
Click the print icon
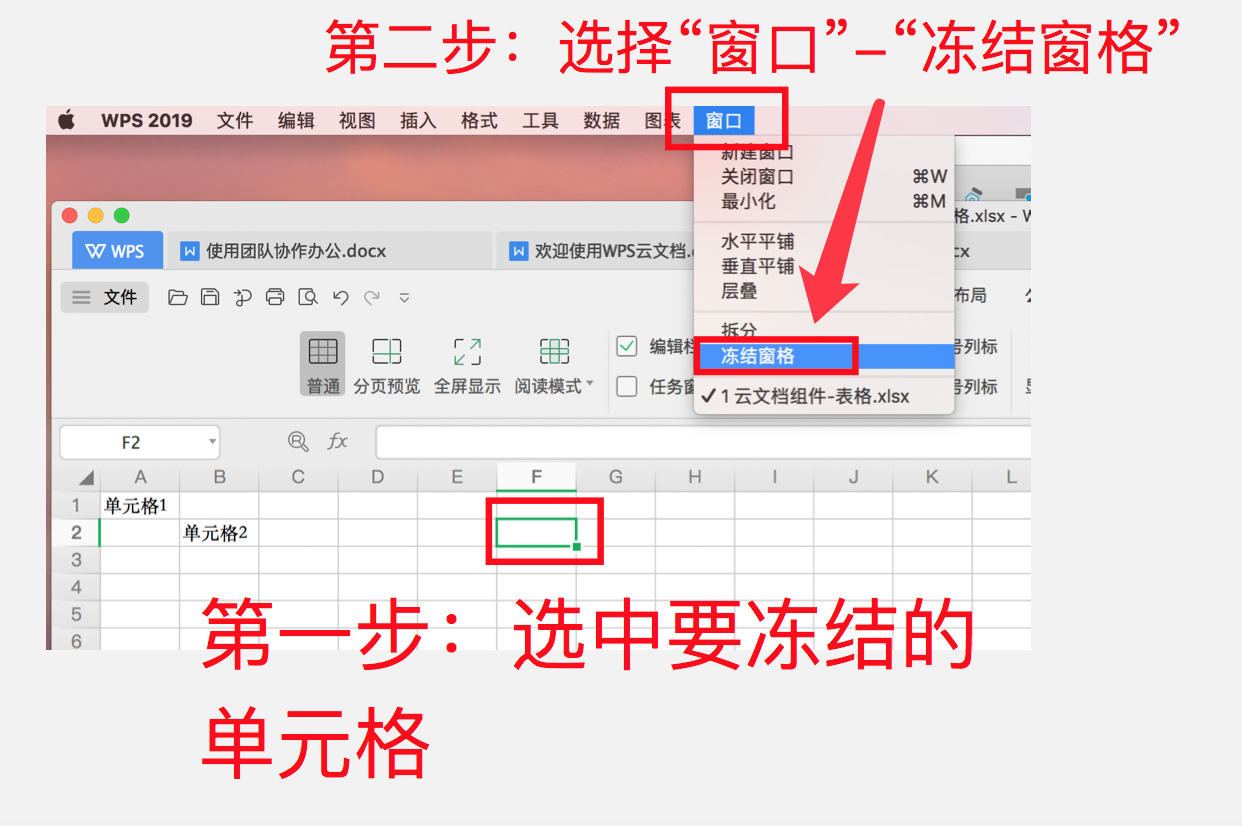tap(275, 297)
